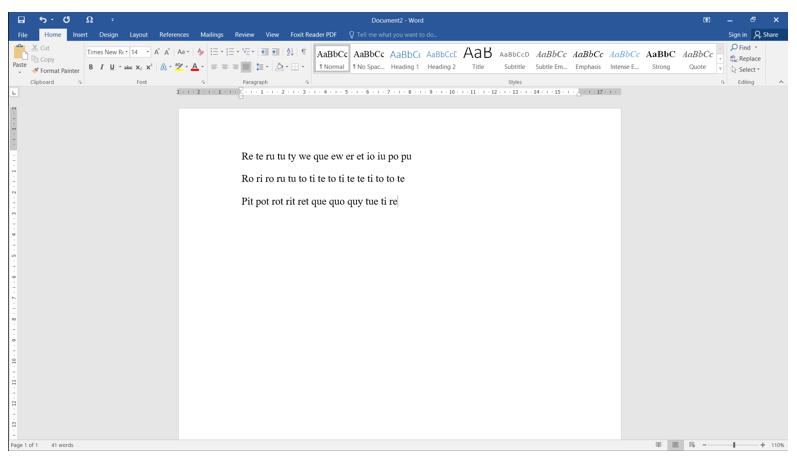This screenshot has width=797, height=461.
Task: Show paragraph marks with pilcrow icon
Action: pos(303,53)
